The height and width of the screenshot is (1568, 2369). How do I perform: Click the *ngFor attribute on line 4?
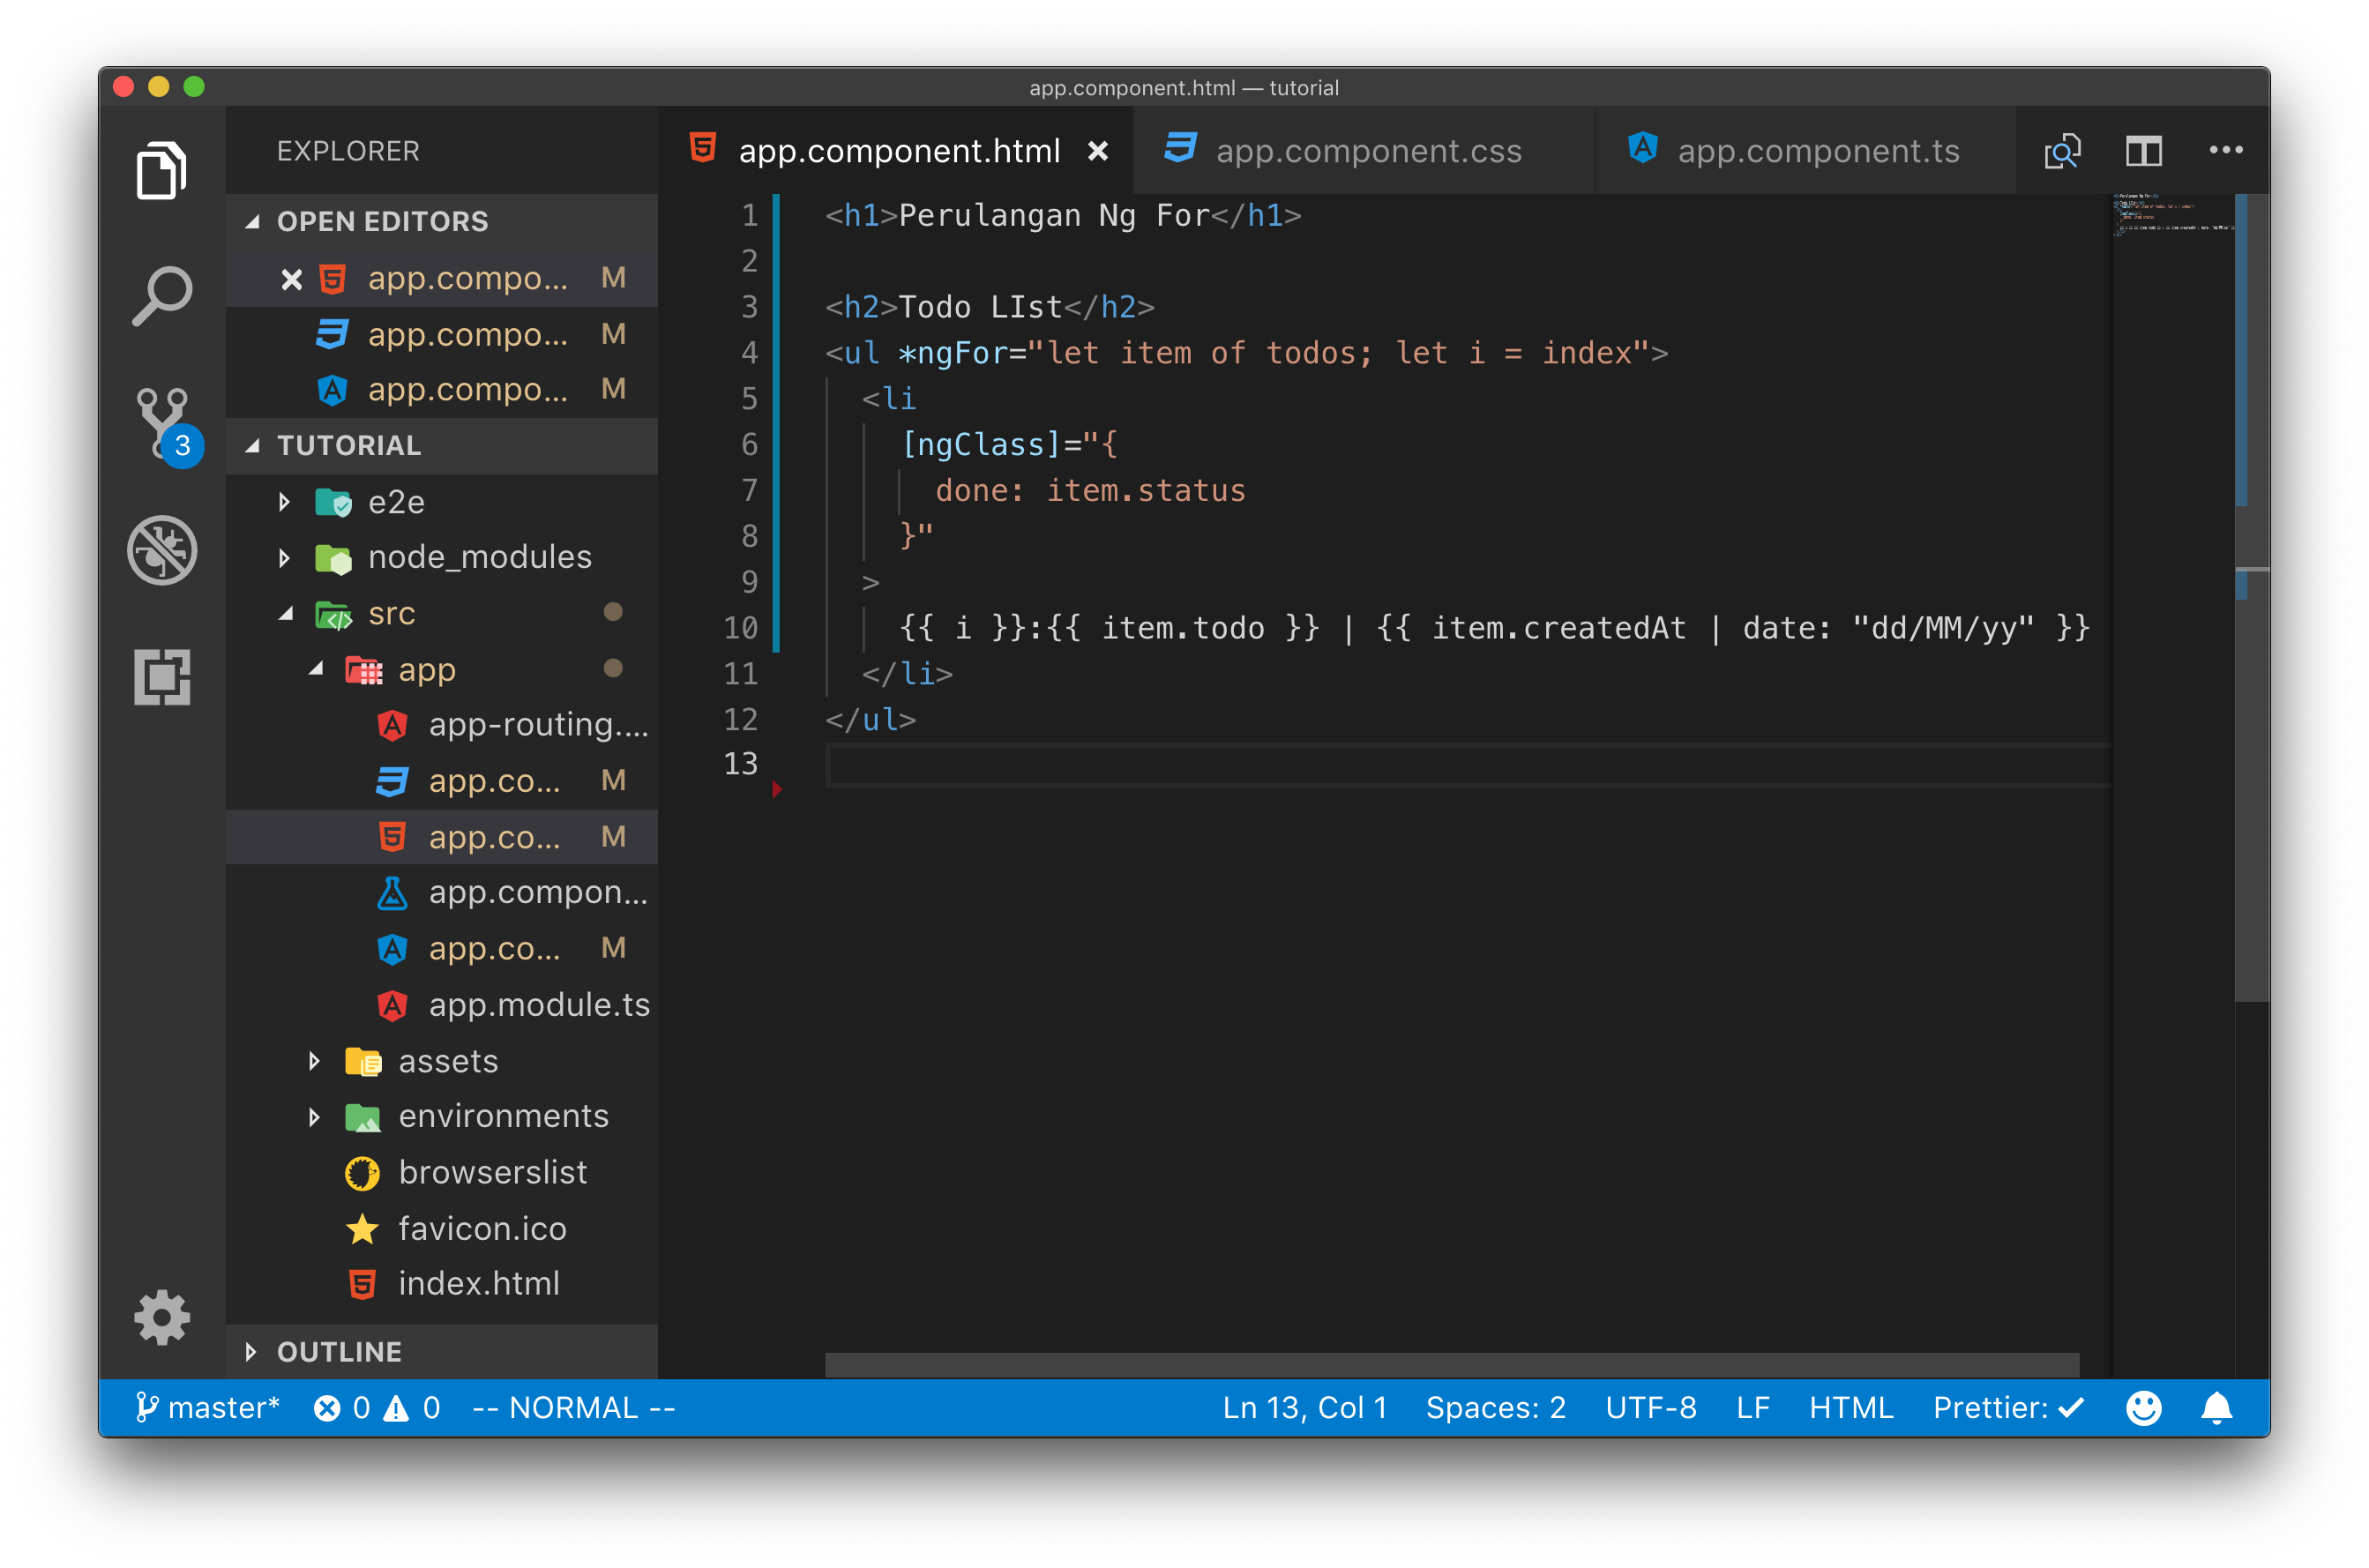click(x=952, y=353)
